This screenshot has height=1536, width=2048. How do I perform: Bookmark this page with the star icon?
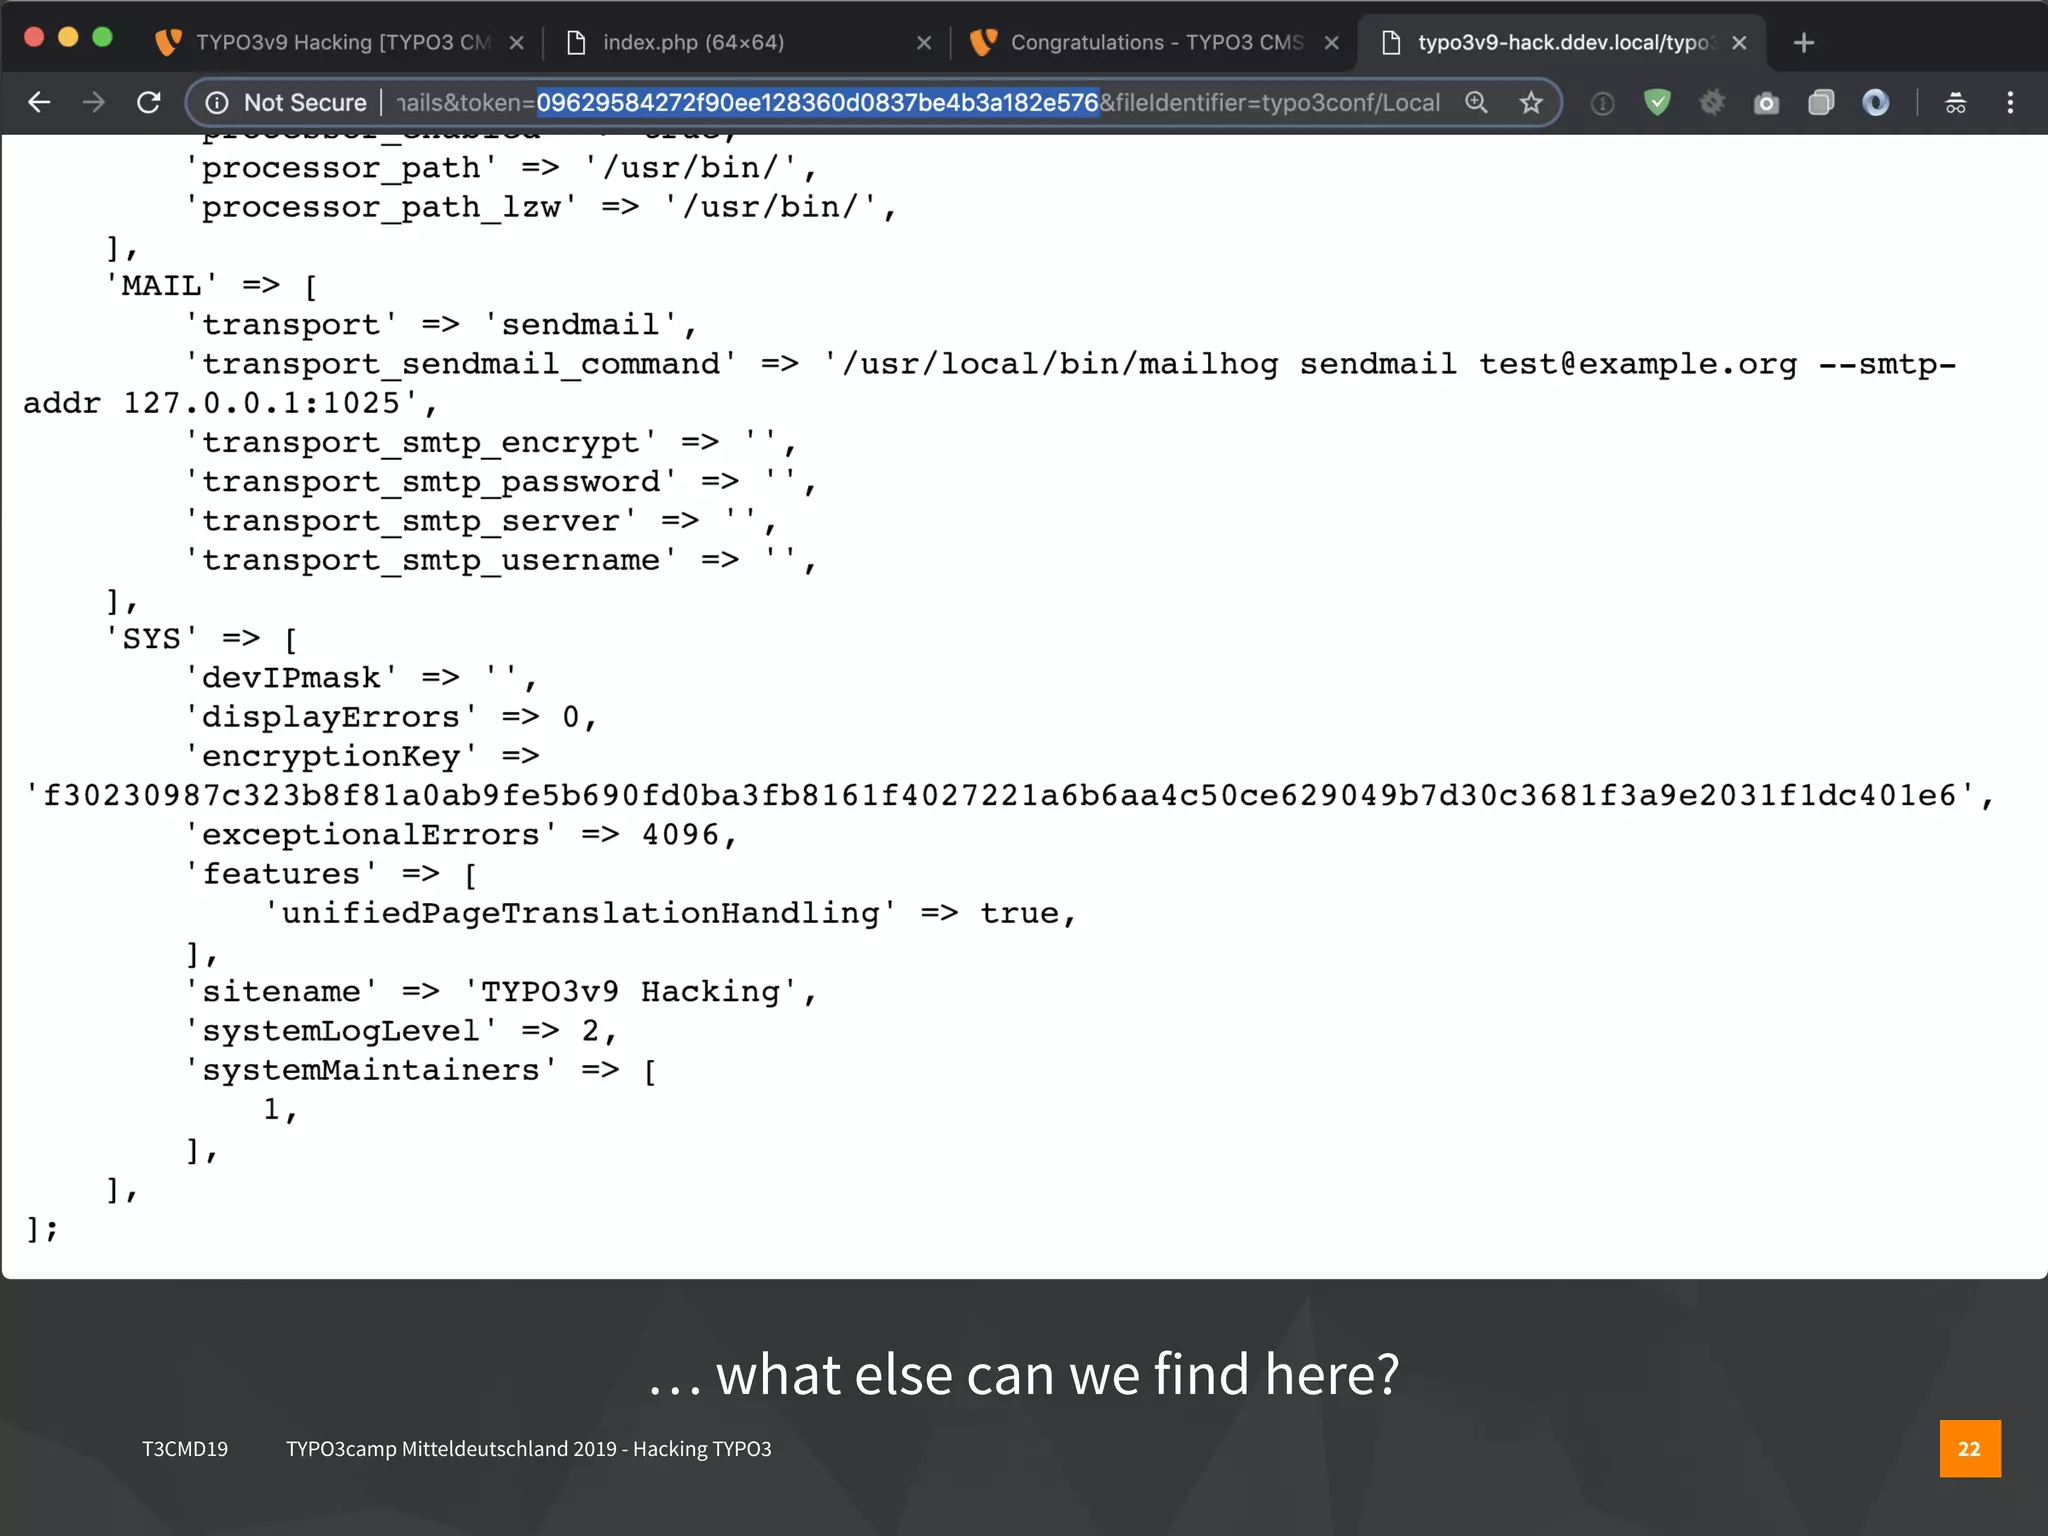(1530, 102)
